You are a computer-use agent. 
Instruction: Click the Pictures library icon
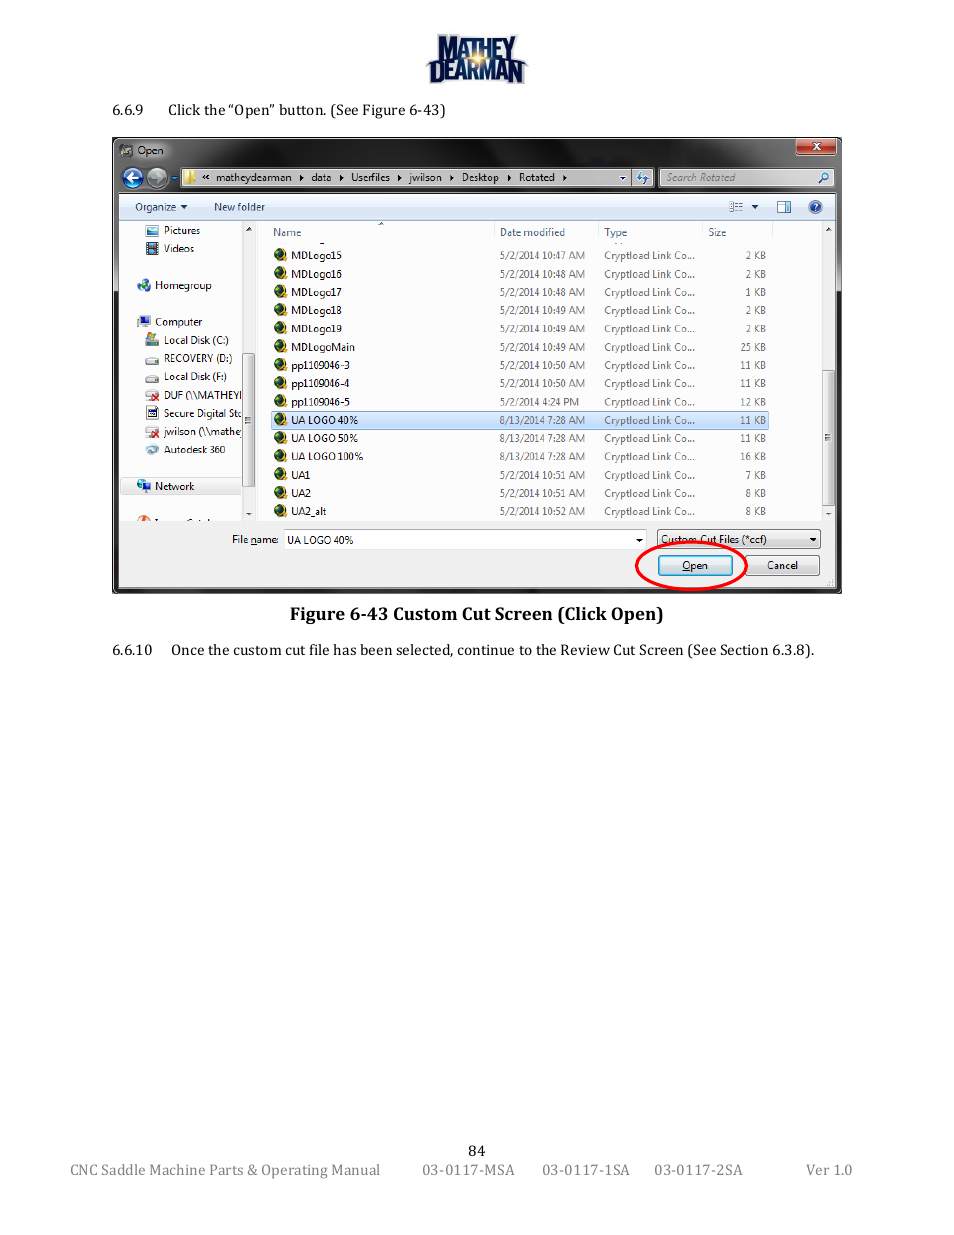152,231
